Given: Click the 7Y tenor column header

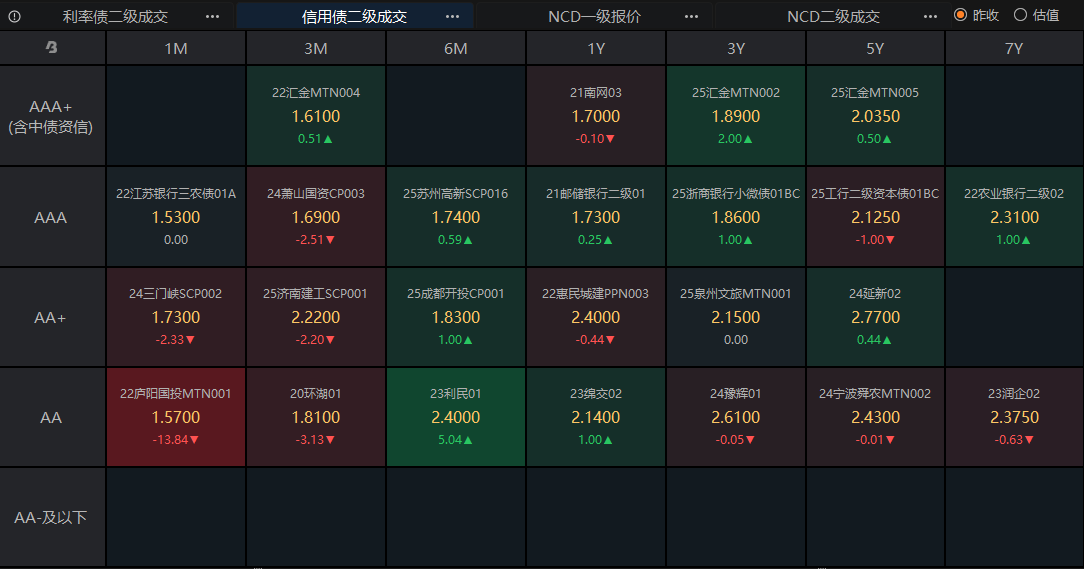Looking at the screenshot, I should coord(1014,48).
